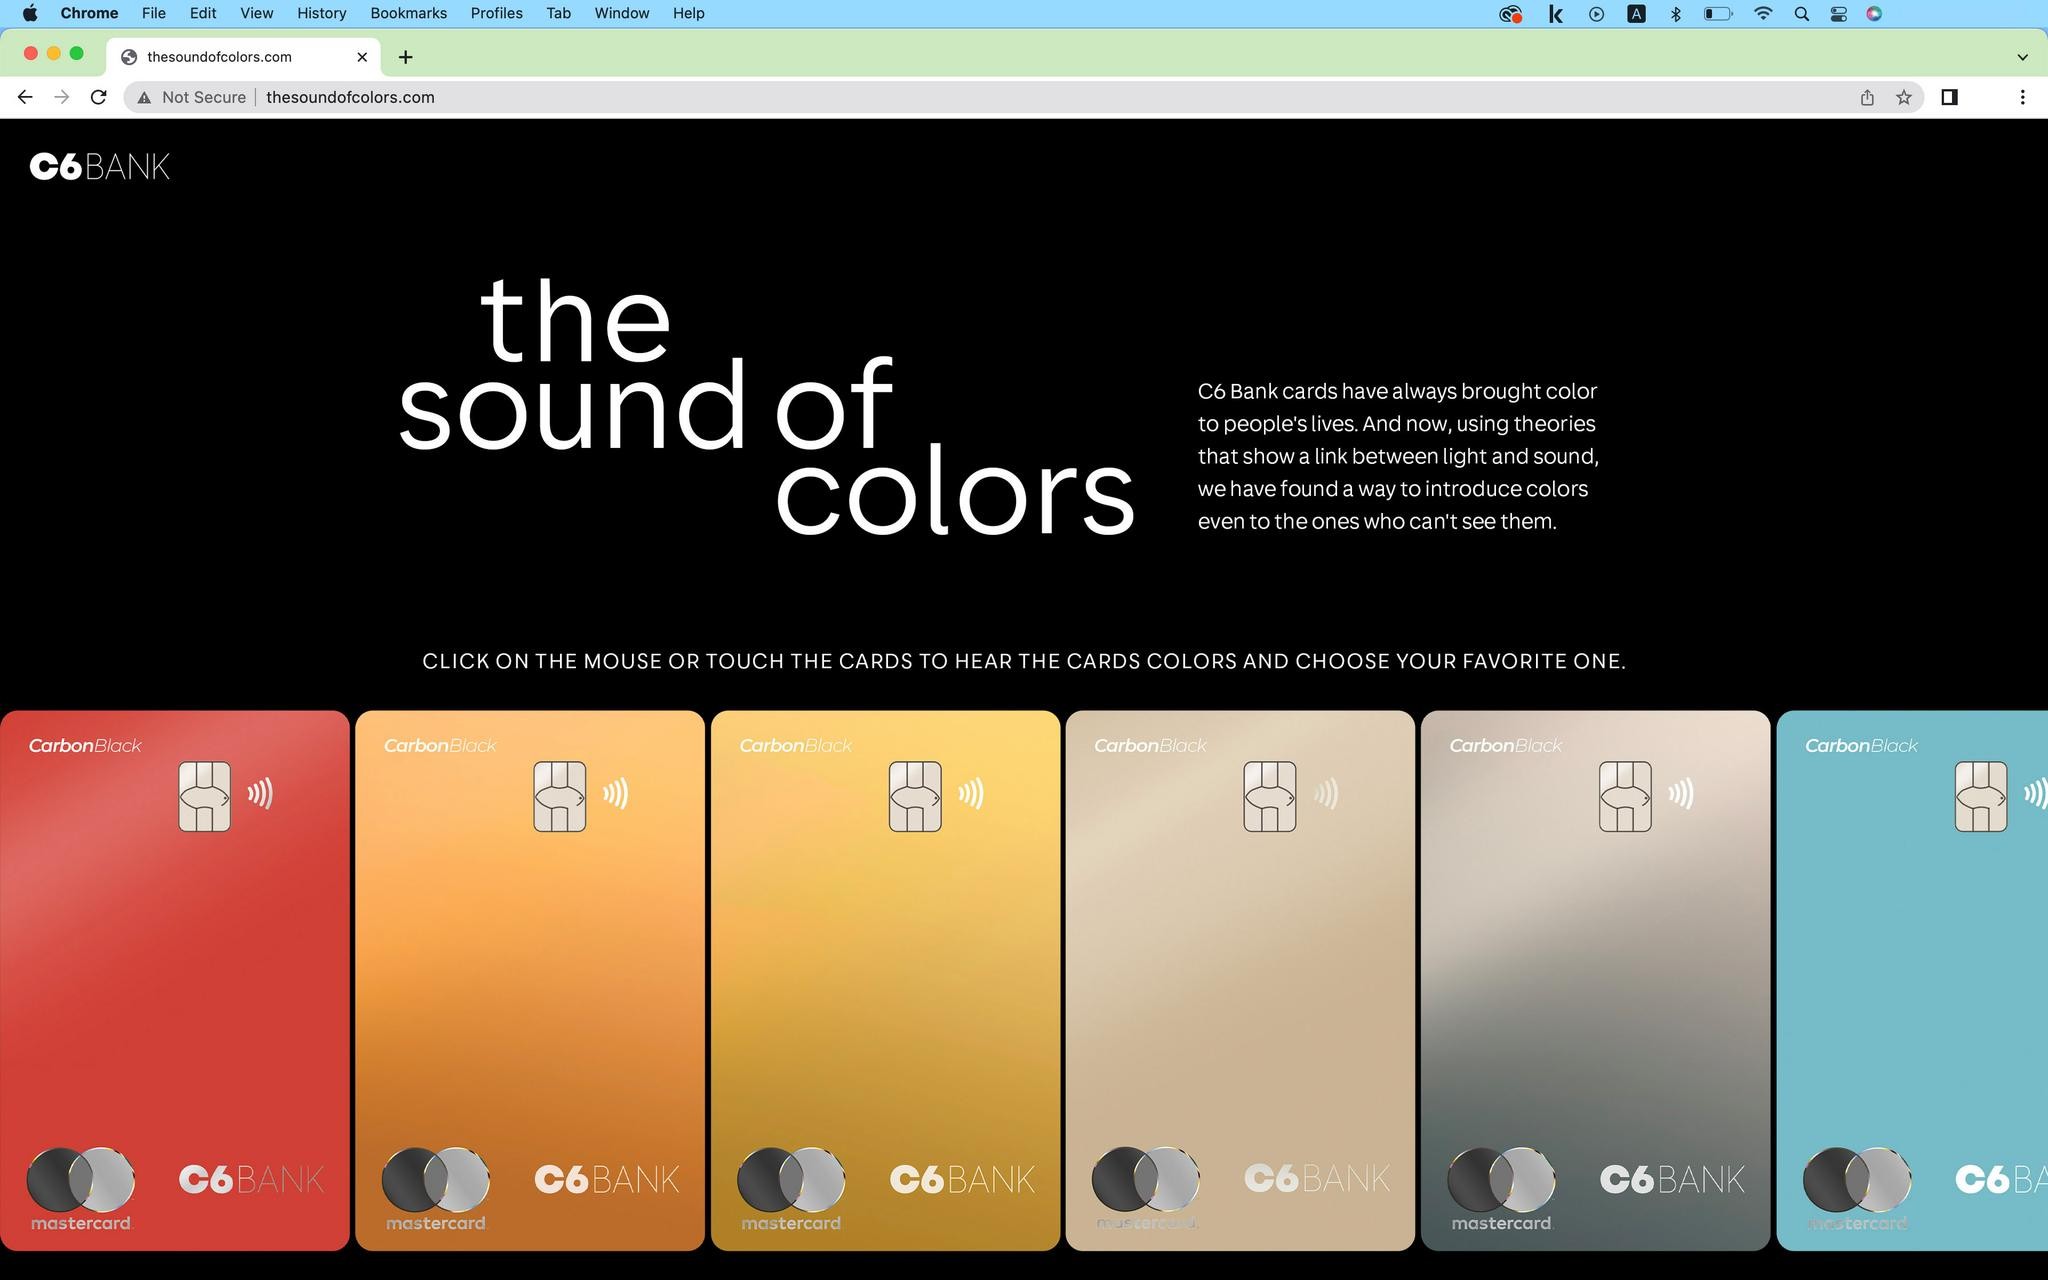Open the Bluetooth status menu
This screenshot has width=2048, height=1280.
[1675, 13]
